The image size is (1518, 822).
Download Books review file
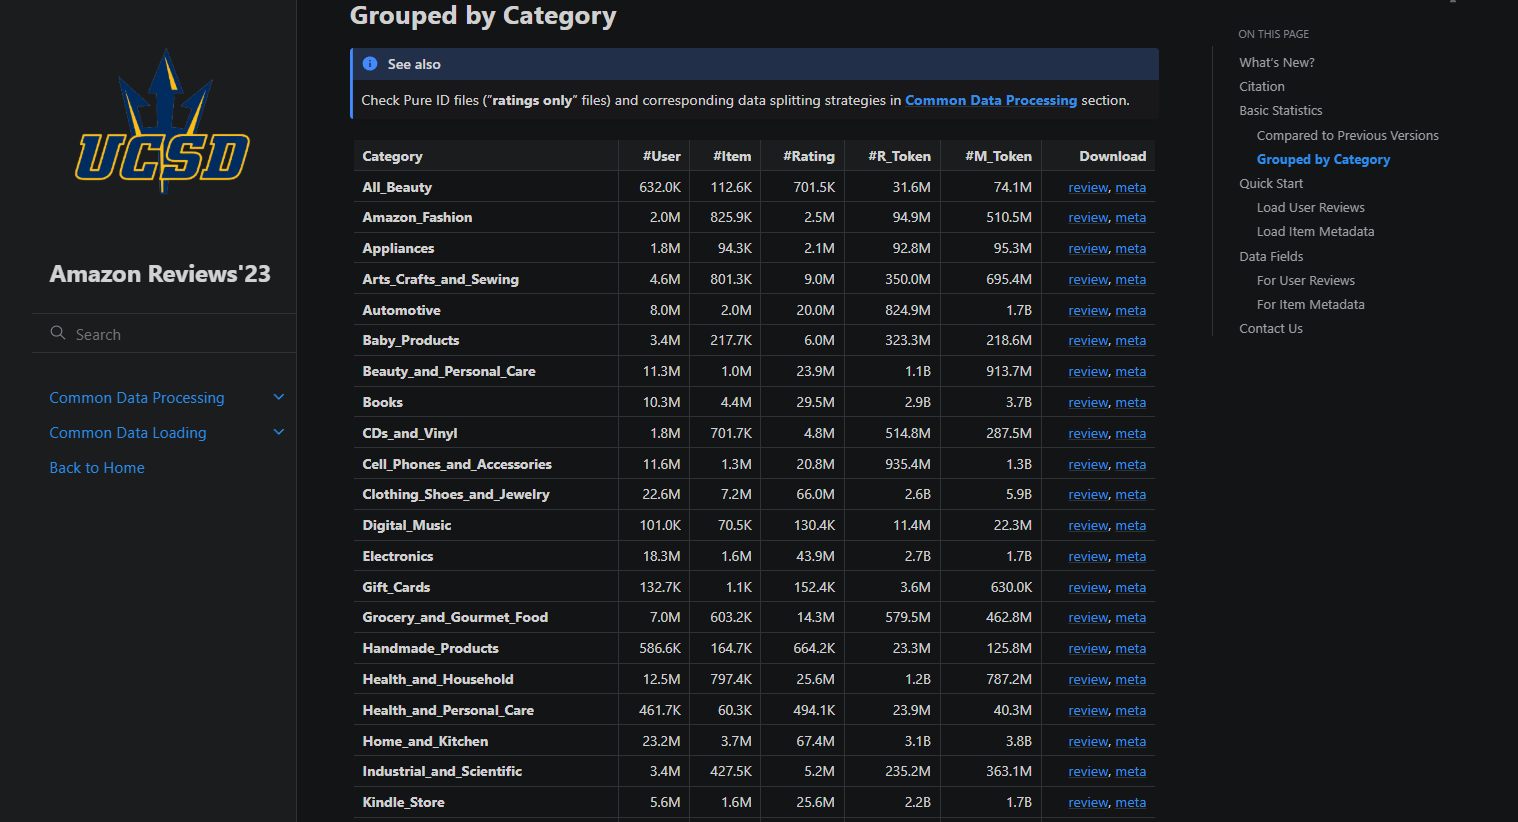point(1088,402)
